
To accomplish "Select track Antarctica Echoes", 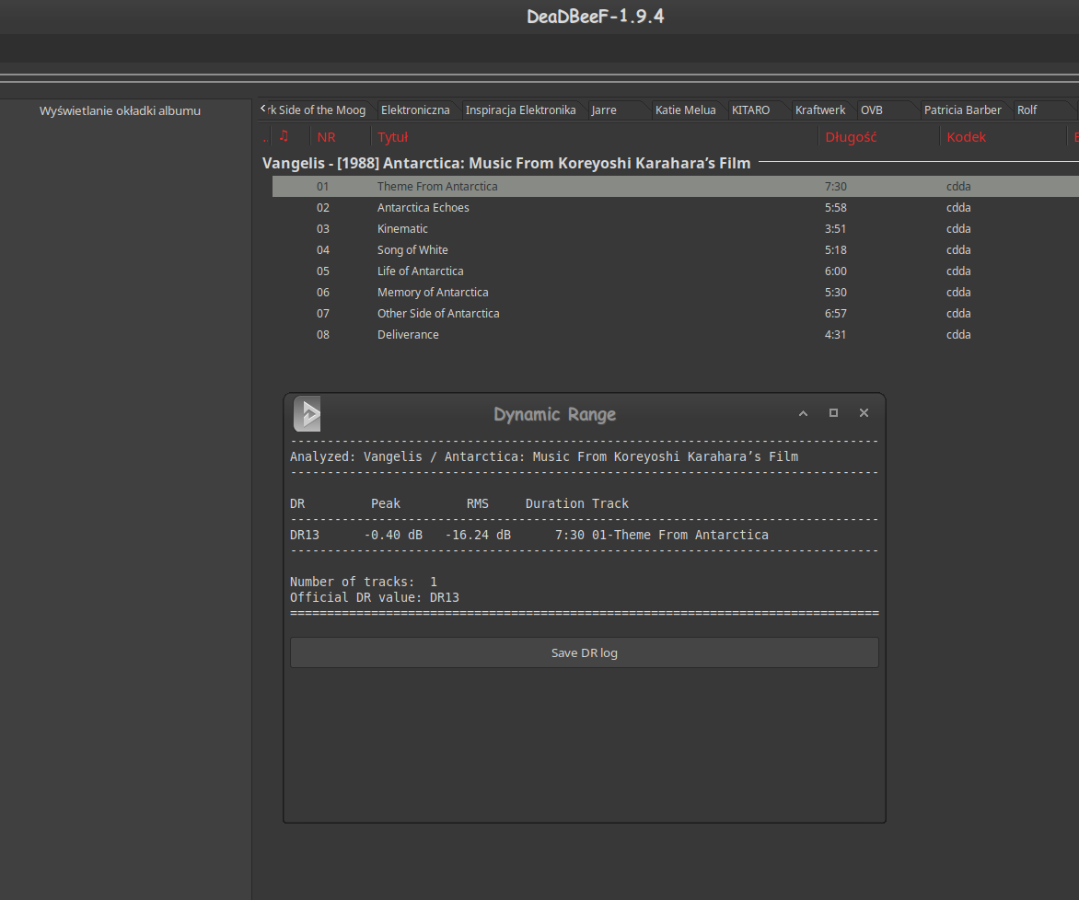I will 675,208.
